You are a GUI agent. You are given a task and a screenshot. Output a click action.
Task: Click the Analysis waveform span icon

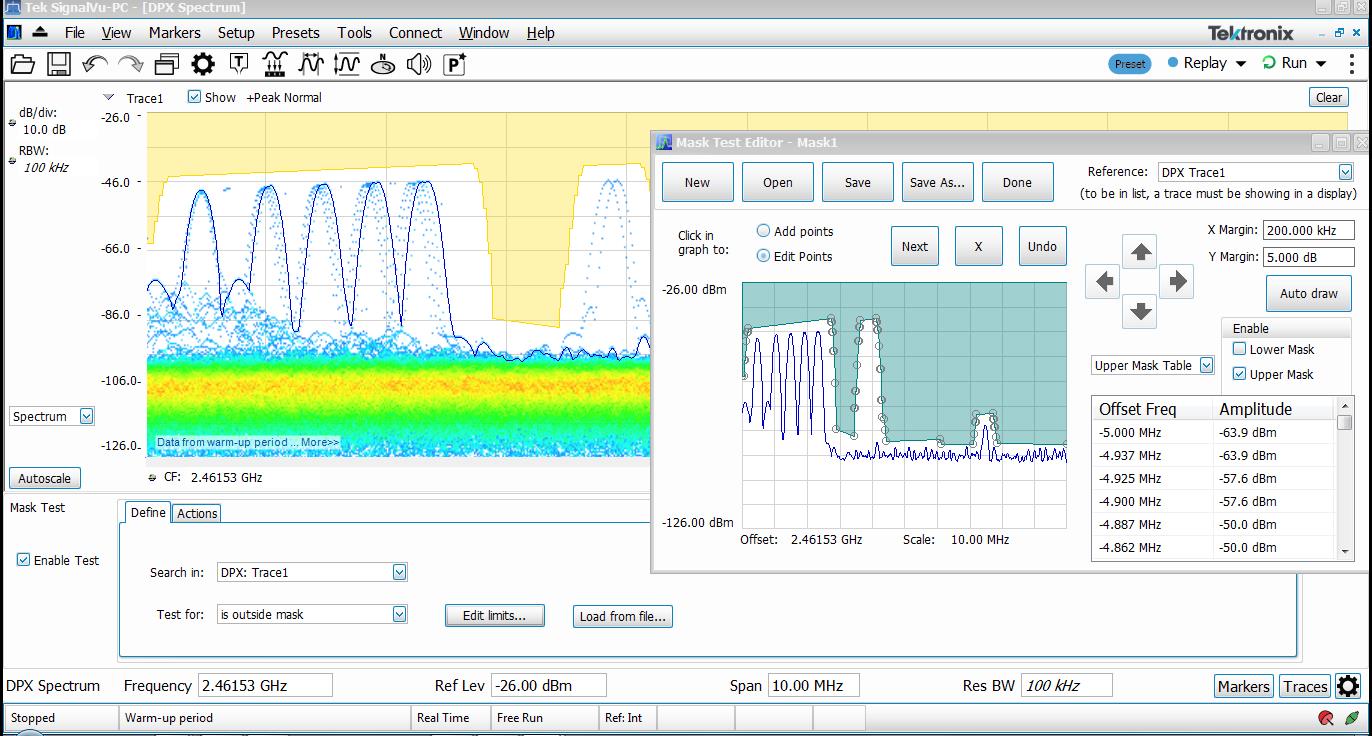(x=311, y=65)
